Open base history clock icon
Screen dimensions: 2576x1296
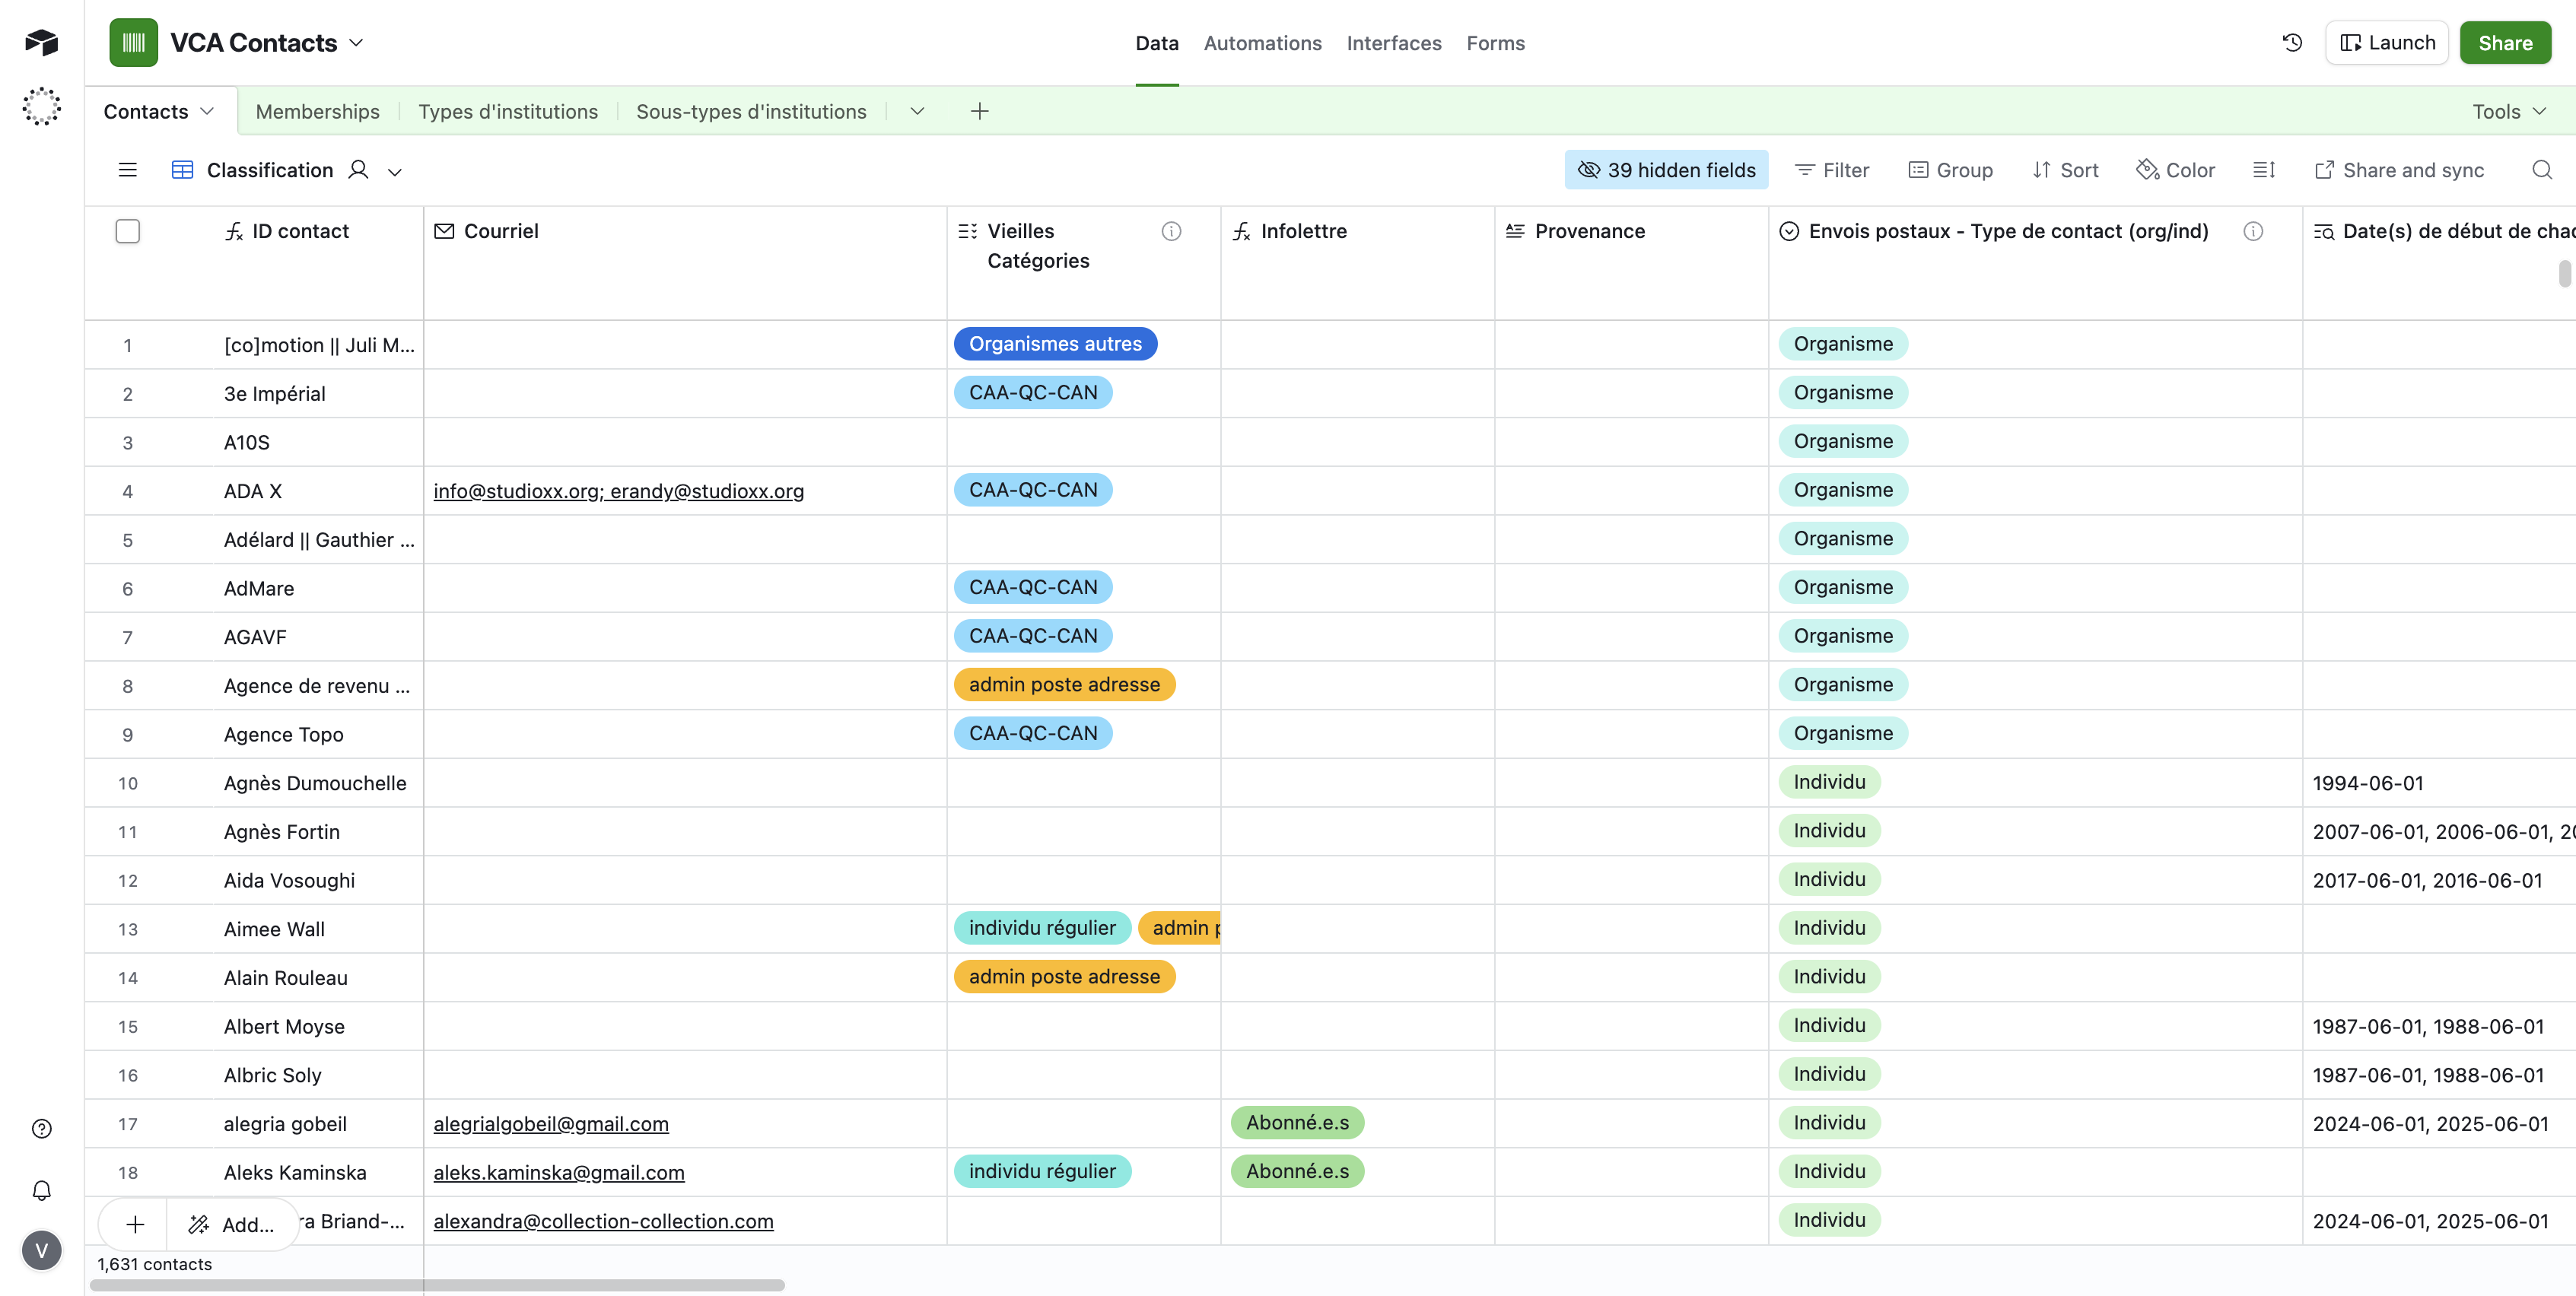2292,43
